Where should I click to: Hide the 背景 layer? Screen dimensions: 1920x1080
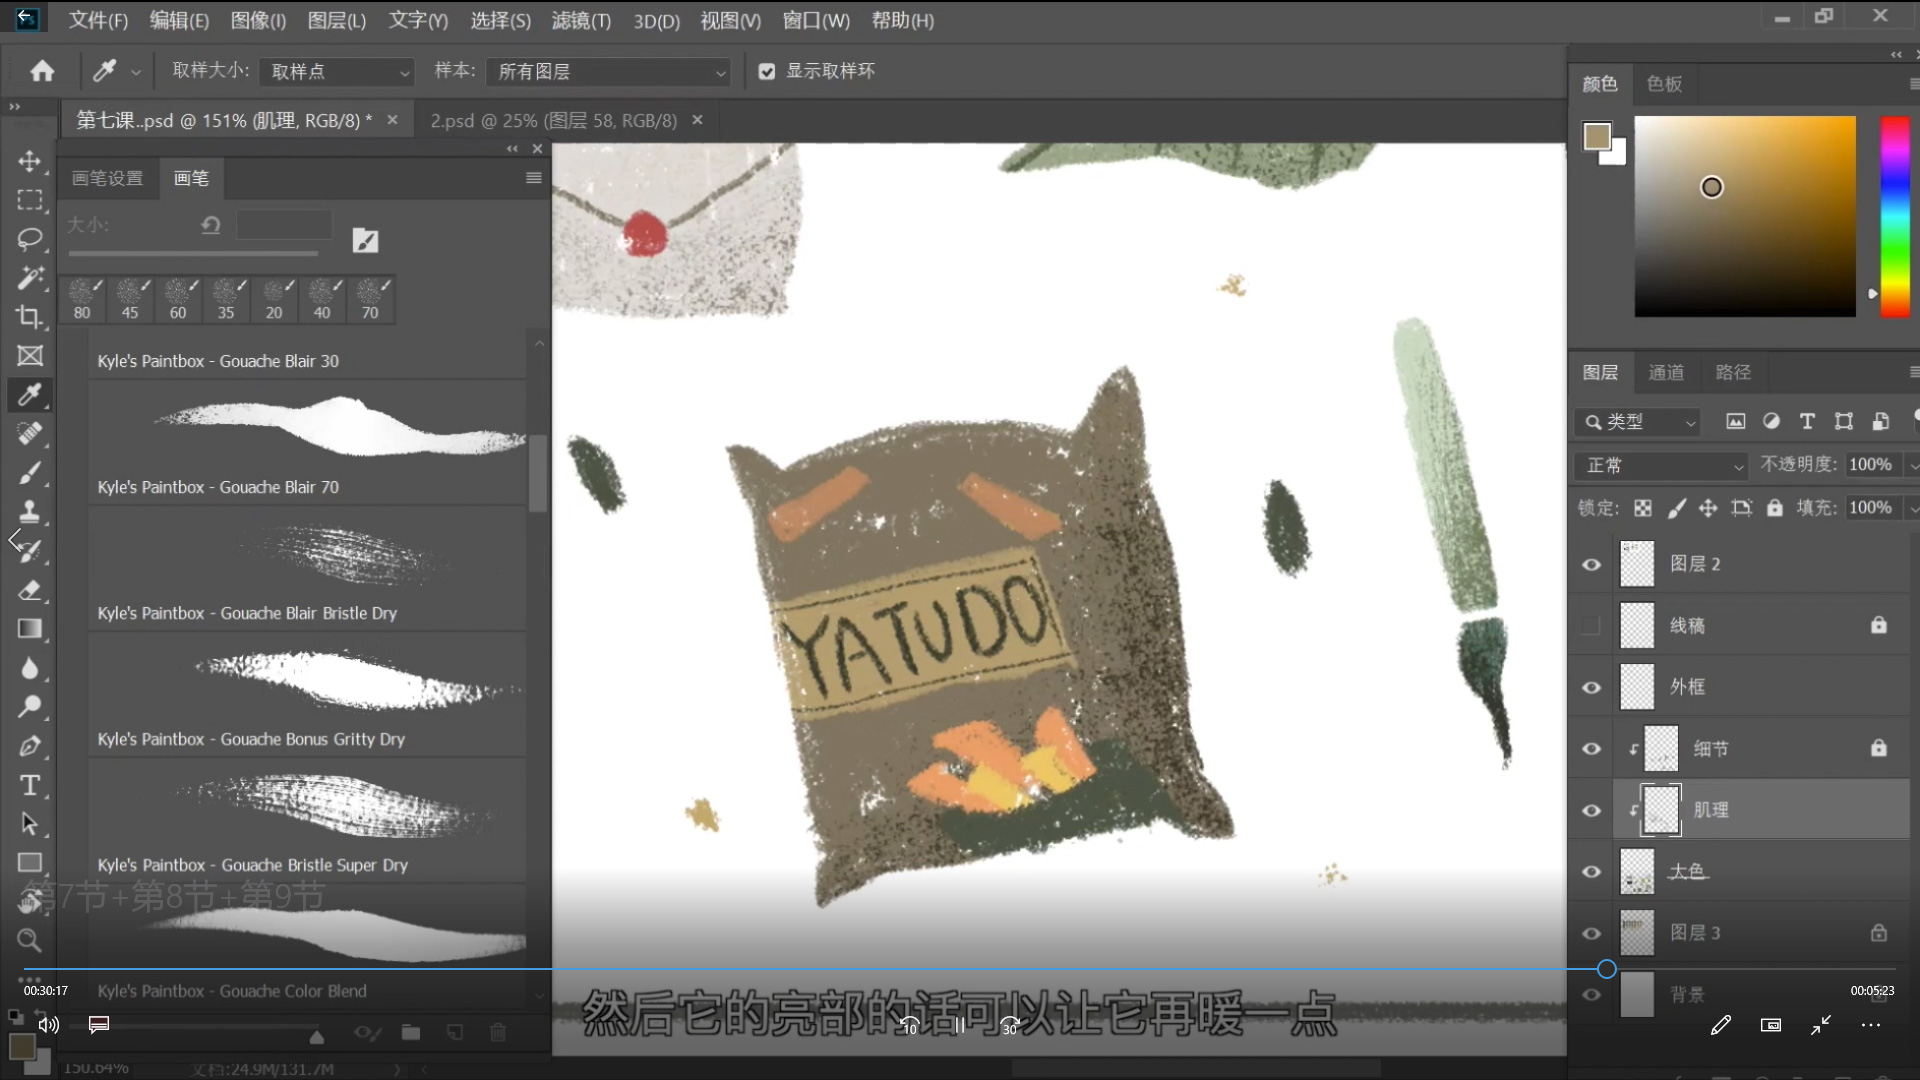point(1591,995)
